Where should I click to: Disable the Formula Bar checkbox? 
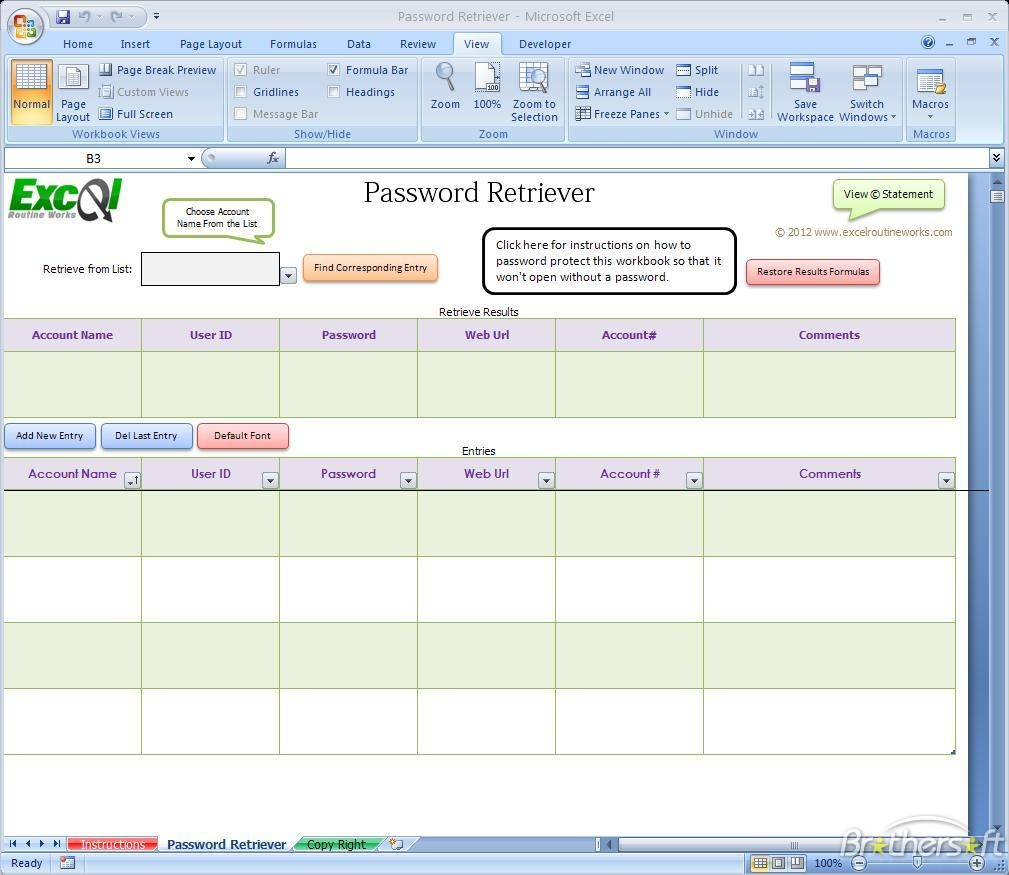click(x=334, y=69)
